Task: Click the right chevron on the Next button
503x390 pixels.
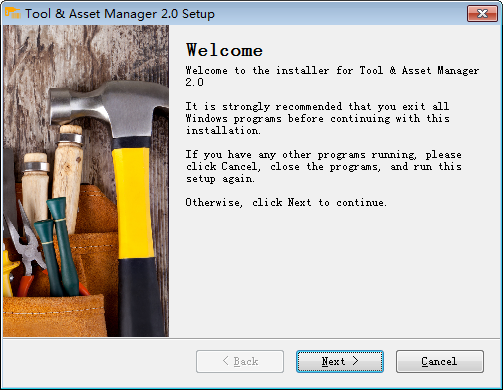Action: coord(355,361)
